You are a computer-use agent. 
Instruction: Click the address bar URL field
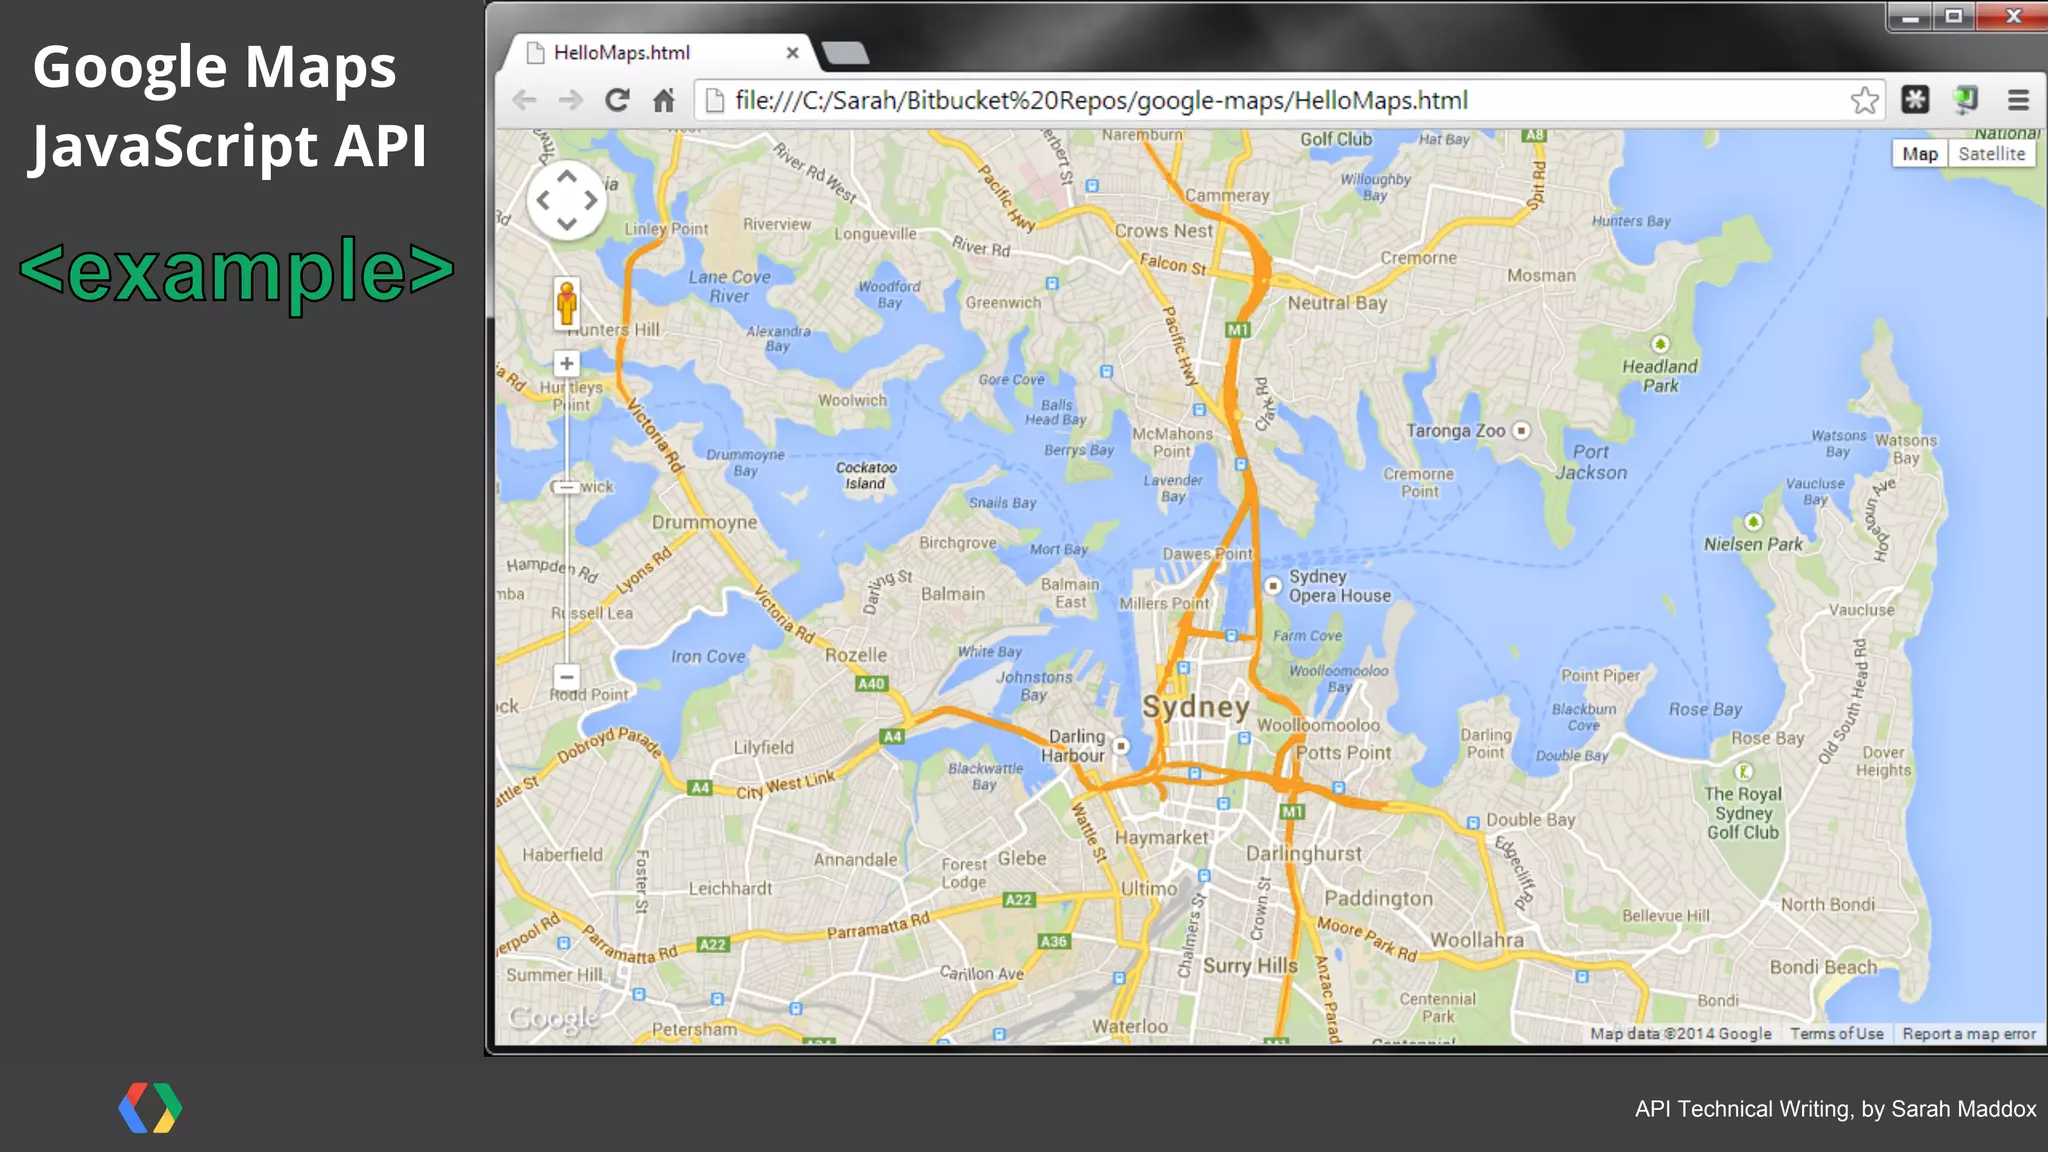click(x=1100, y=100)
